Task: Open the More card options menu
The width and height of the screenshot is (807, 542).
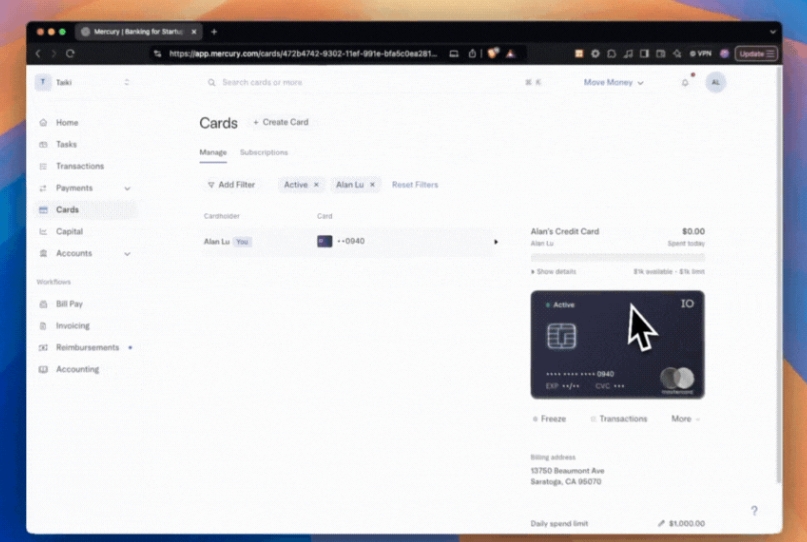Action: [x=685, y=419]
